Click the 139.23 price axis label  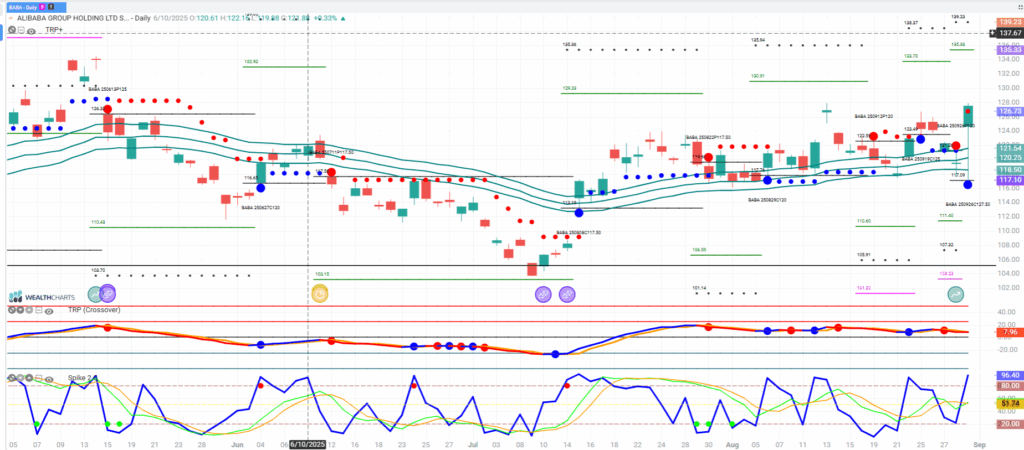(1009, 22)
